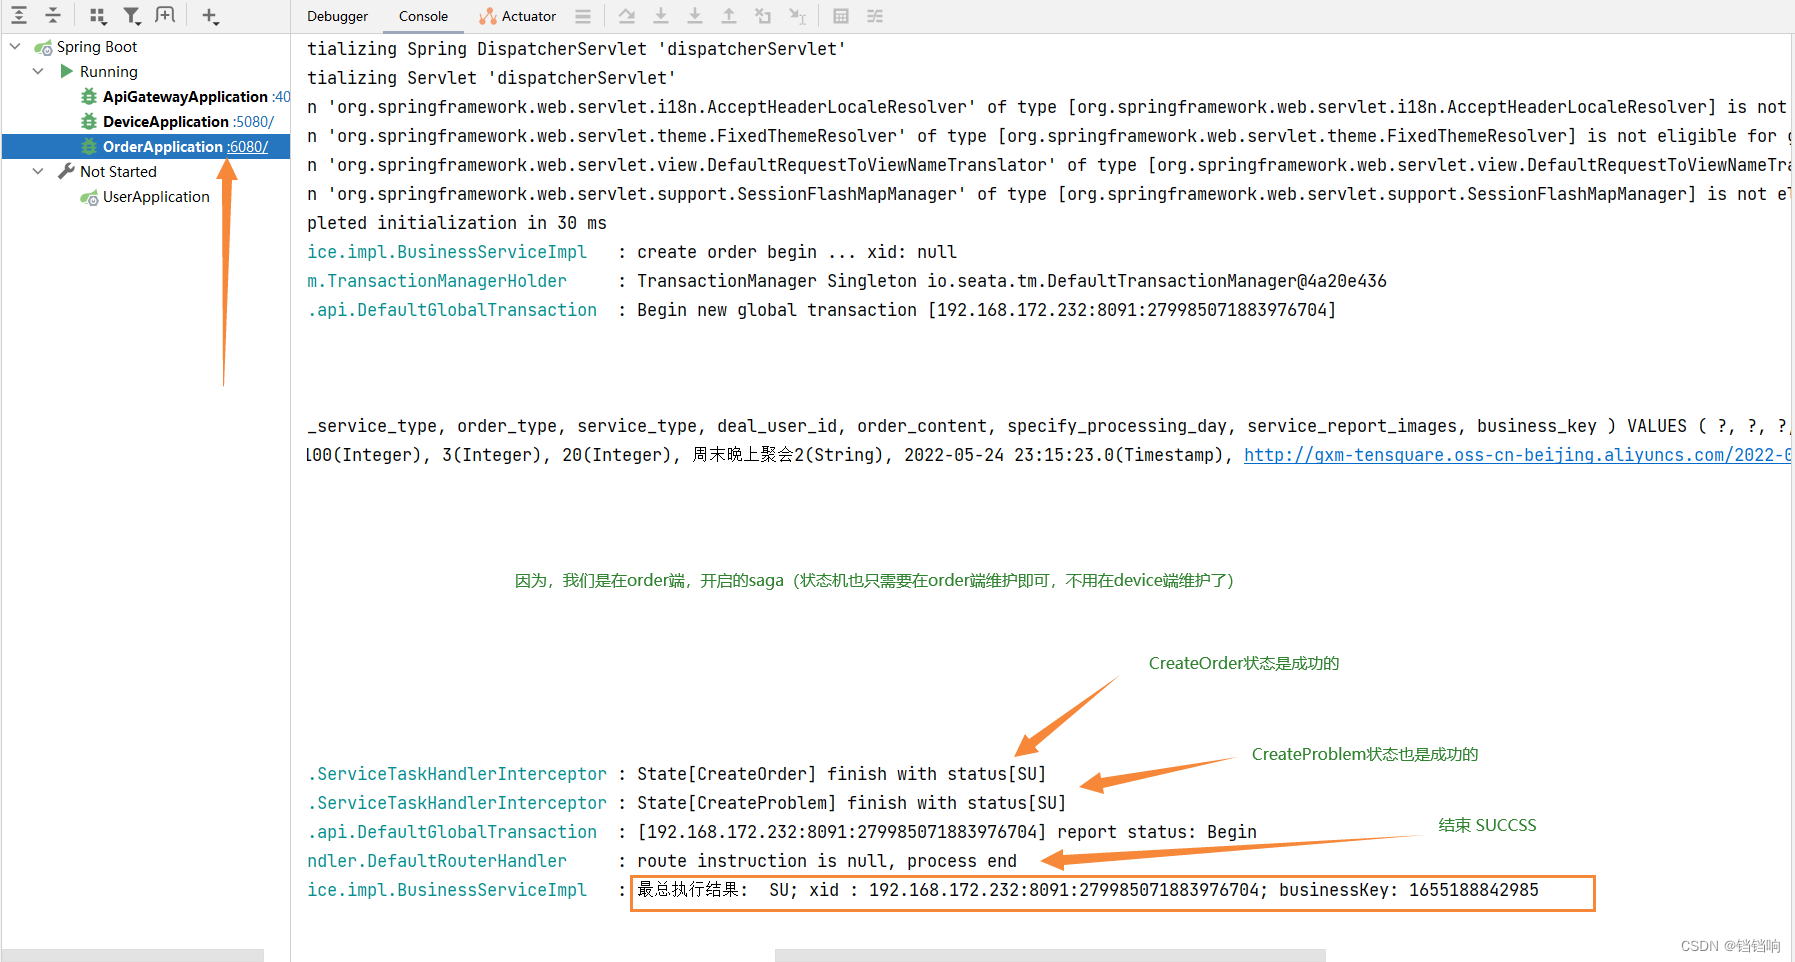Click the debugger layout hamburger icon
This screenshot has width=1795, height=962.
583,16
